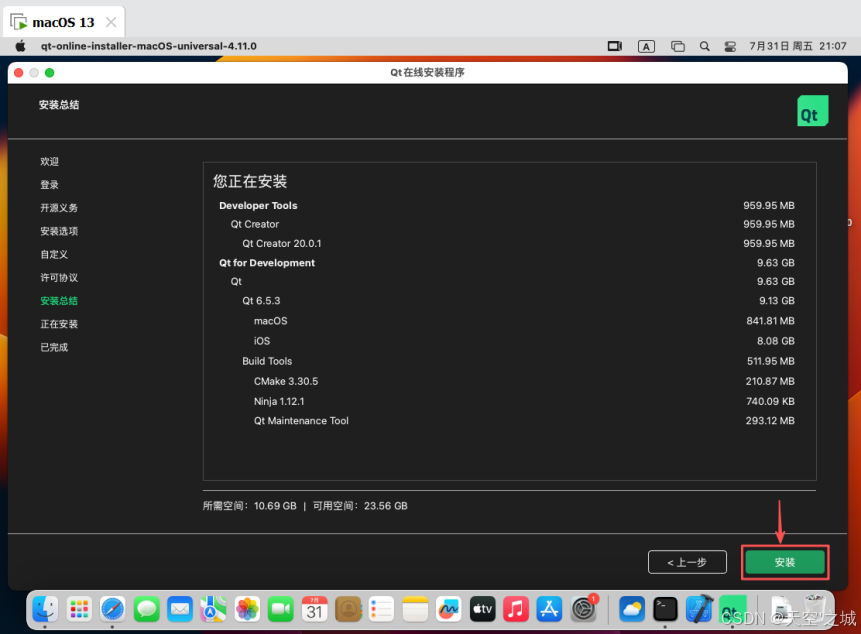
Task: Open Xcode from the Dock
Action: tap(699, 609)
